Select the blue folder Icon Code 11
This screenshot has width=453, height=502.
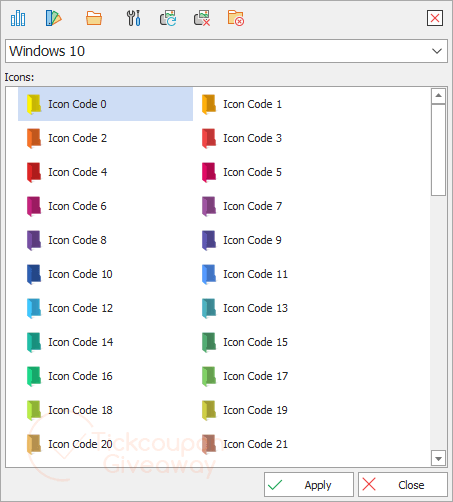(x=280, y=274)
